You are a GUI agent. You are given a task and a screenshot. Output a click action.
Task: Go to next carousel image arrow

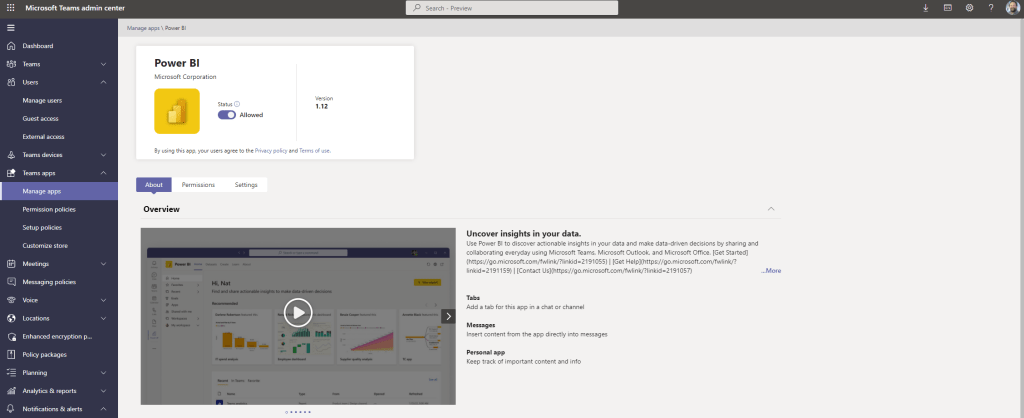448,316
